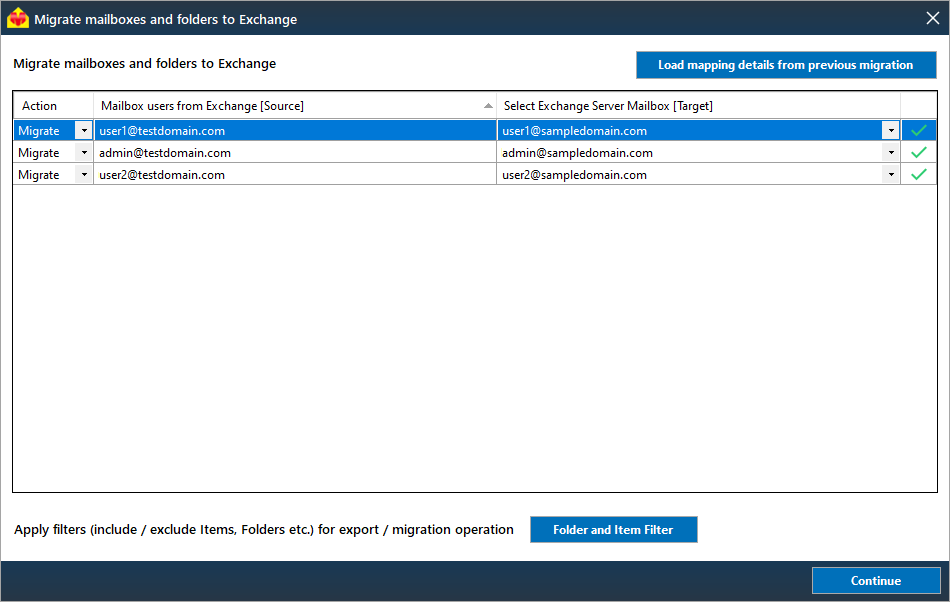Image resolution: width=950 pixels, height=602 pixels.
Task: Click Migrate text in user1 row
Action: [39, 131]
